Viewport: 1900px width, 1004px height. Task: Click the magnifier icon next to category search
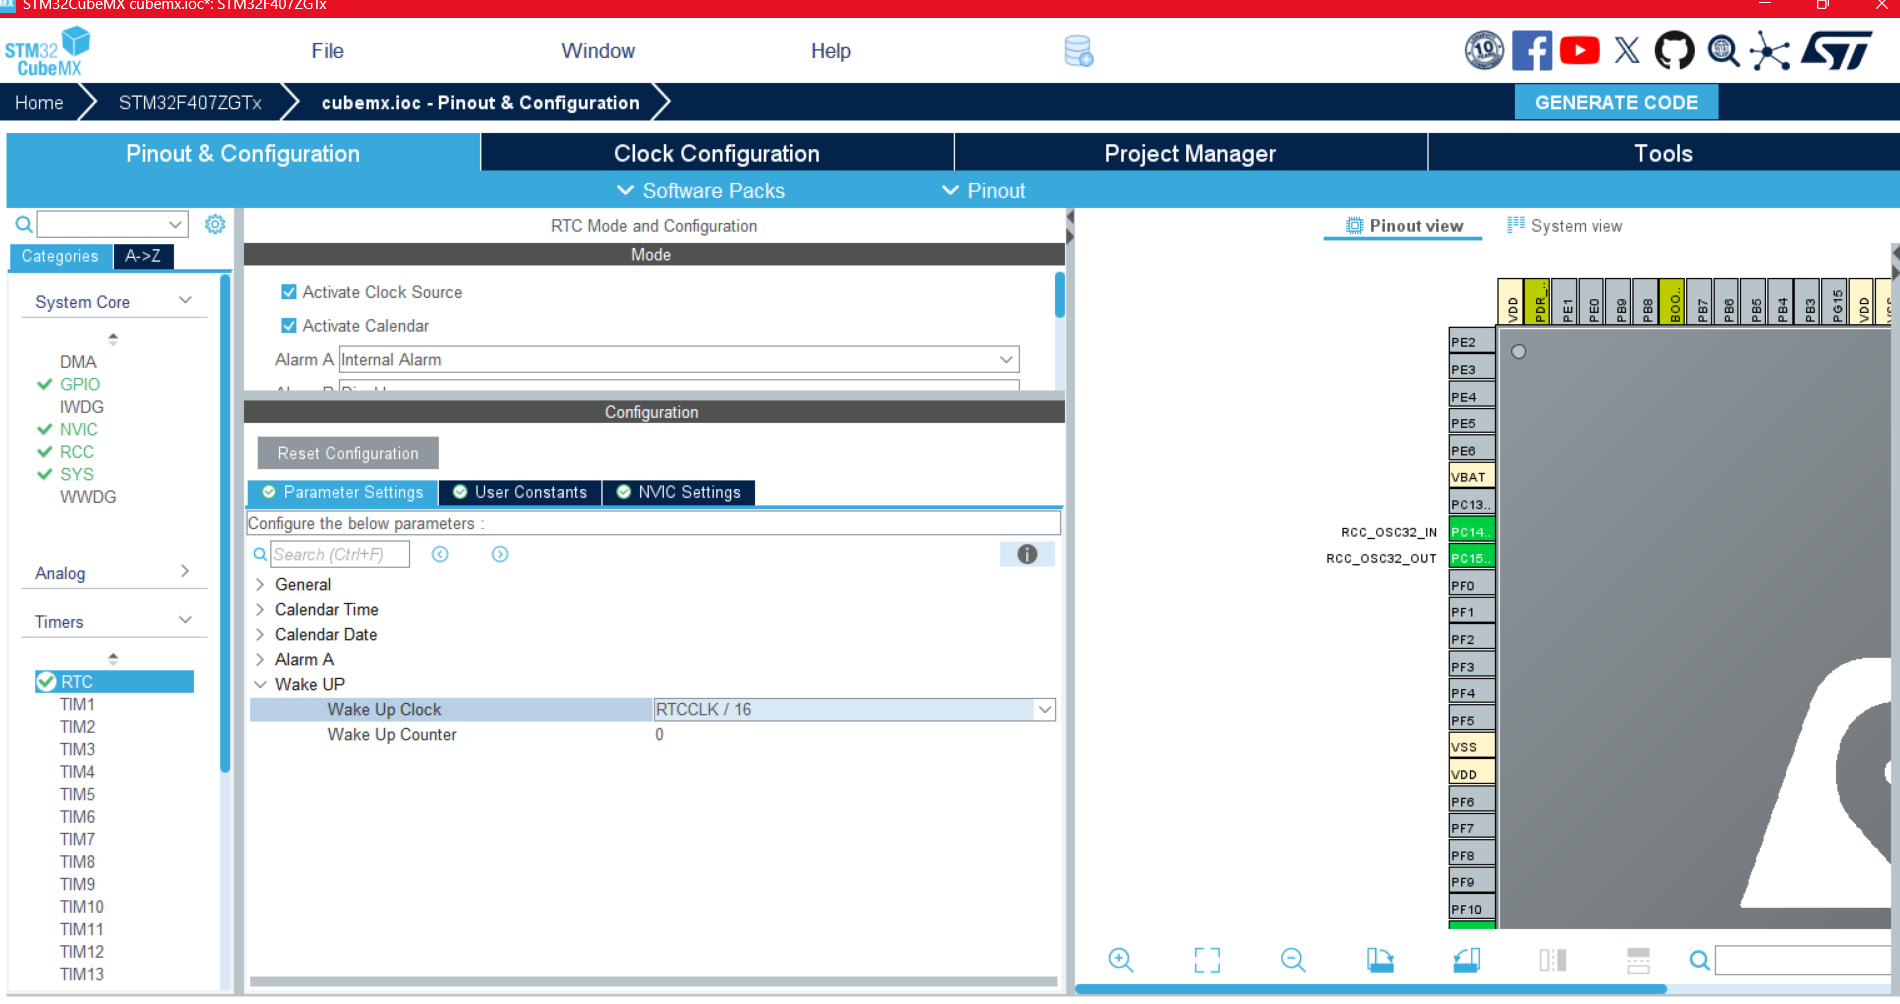(24, 224)
